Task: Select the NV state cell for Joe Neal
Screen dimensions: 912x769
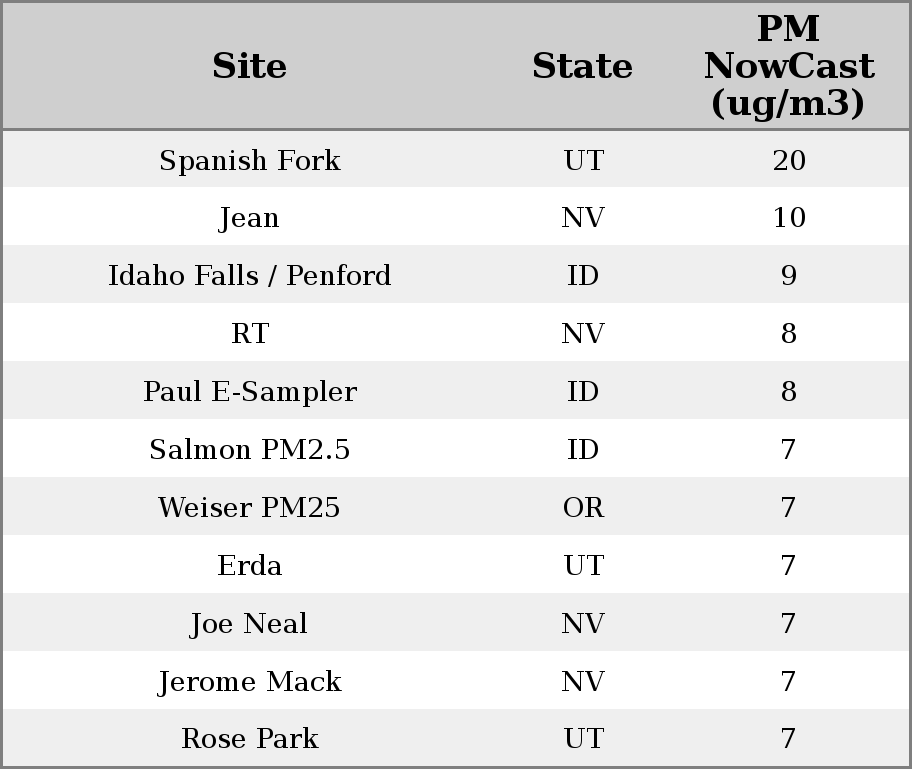Action: click(x=583, y=624)
